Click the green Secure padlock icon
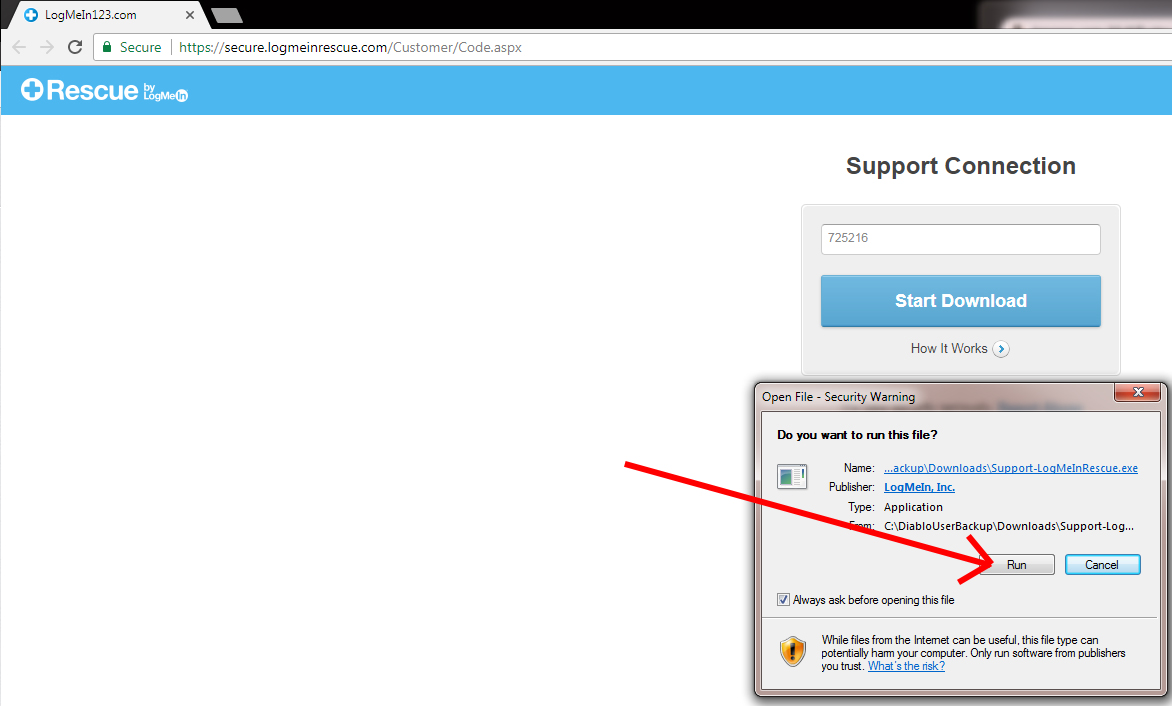 [x=107, y=47]
